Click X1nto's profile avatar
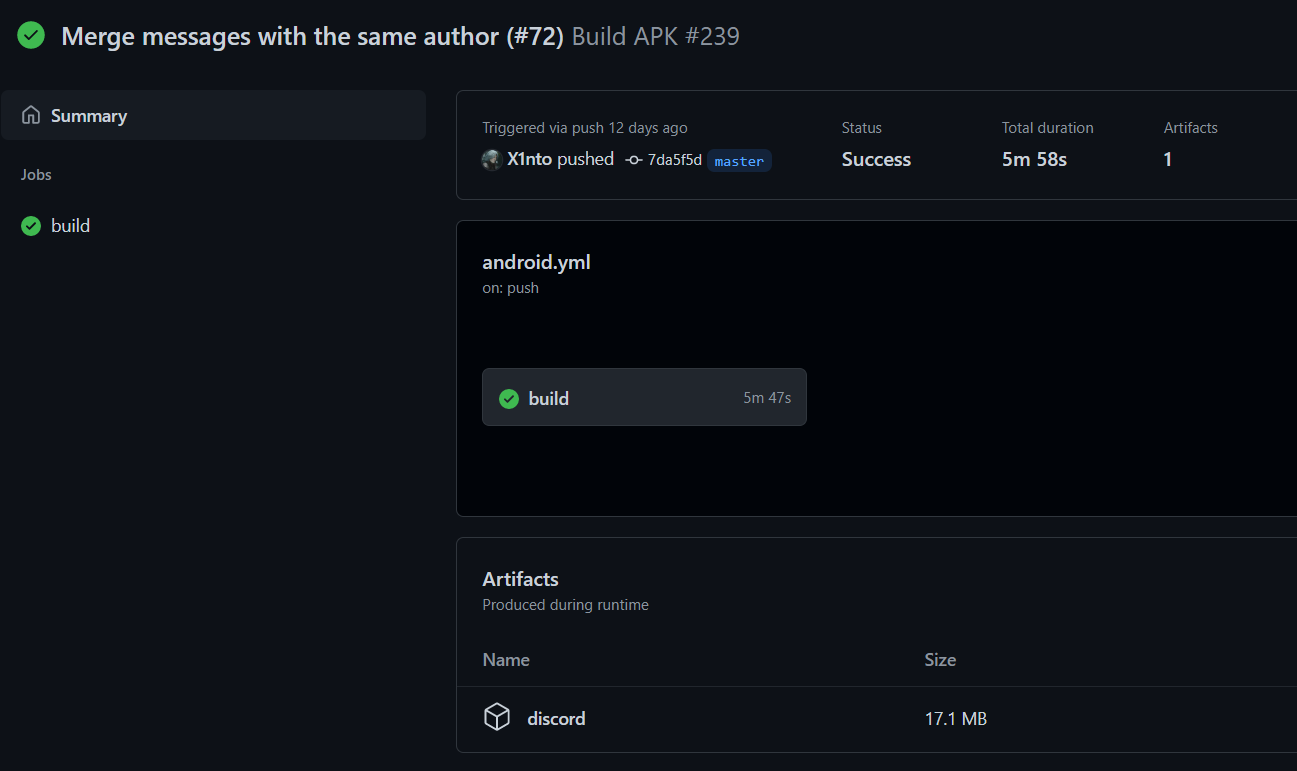The width and height of the screenshot is (1297, 771). (491, 160)
